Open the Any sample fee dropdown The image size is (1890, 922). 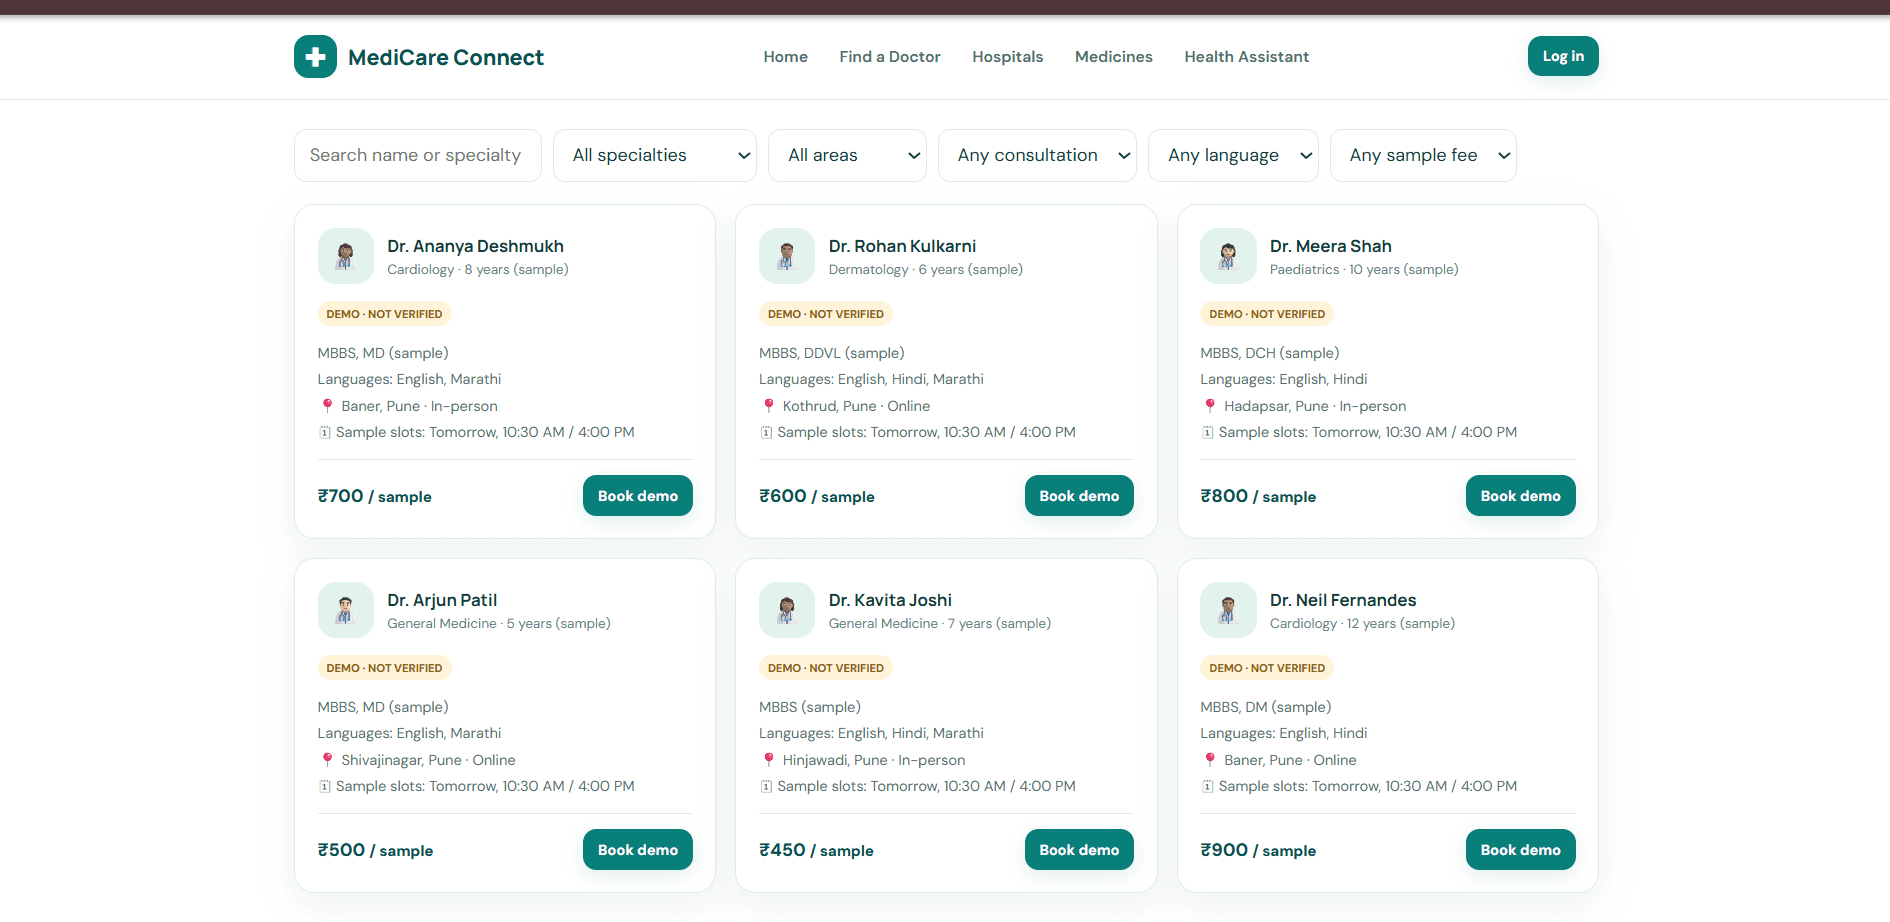pos(1423,155)
